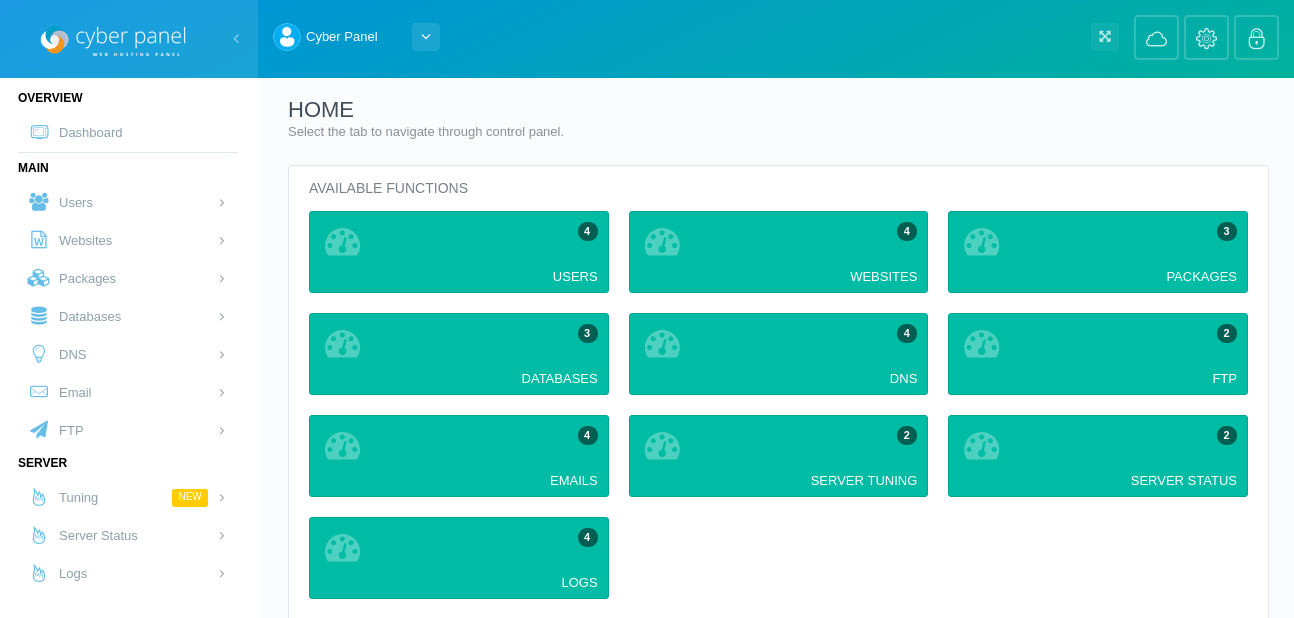Expand the Packages submenu chevron
Viewport: 1294px width, 618px height.
(x=222, y=278)
